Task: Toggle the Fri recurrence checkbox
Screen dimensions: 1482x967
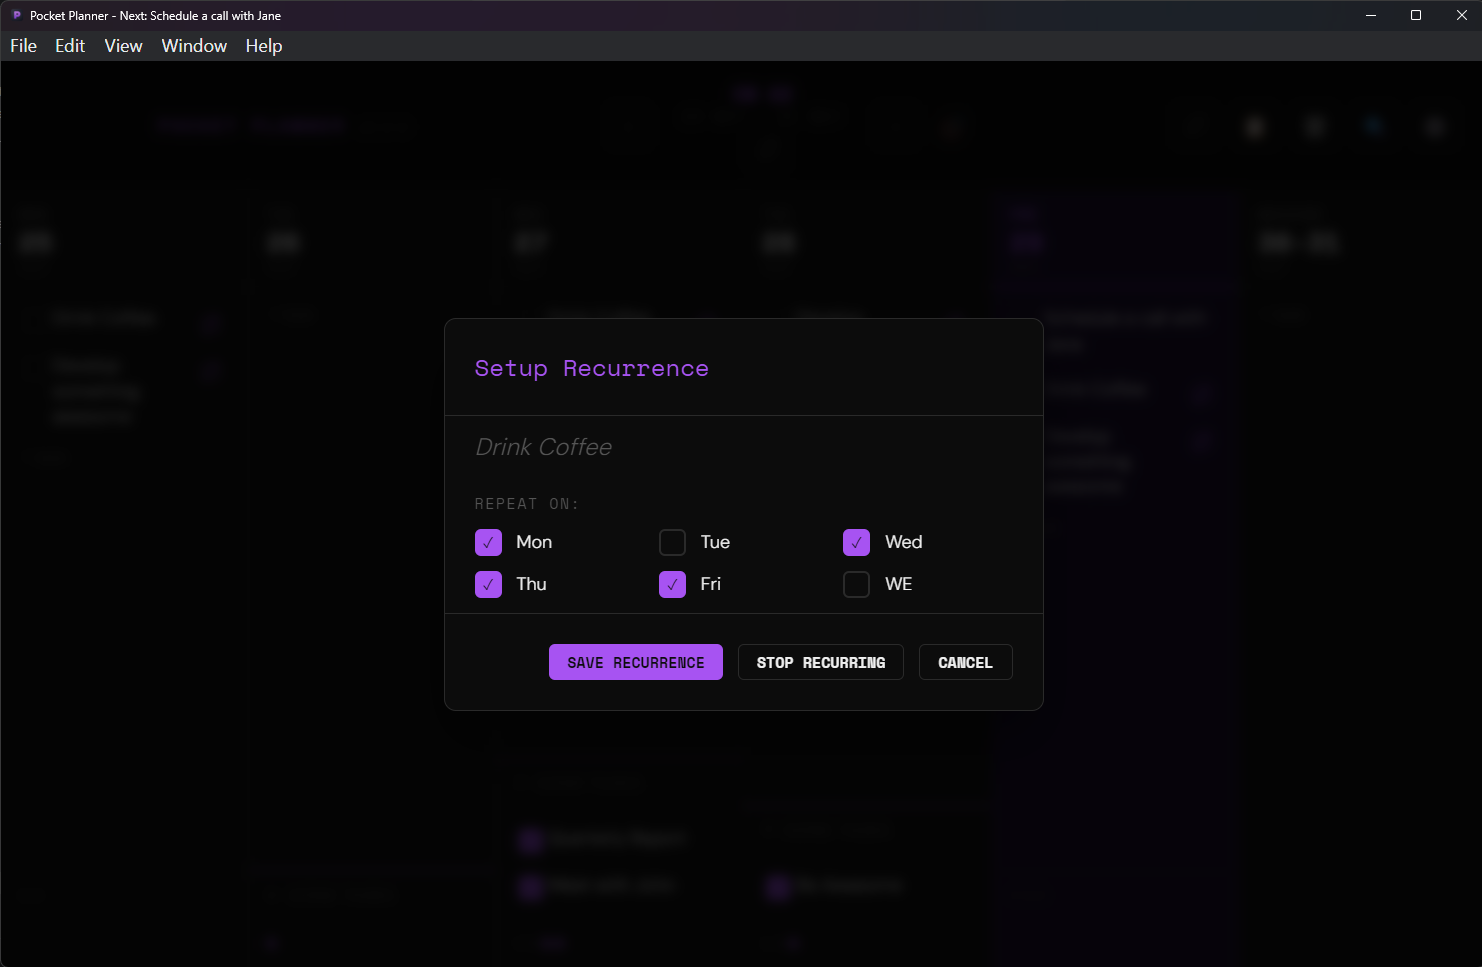Action: point(672,584)
